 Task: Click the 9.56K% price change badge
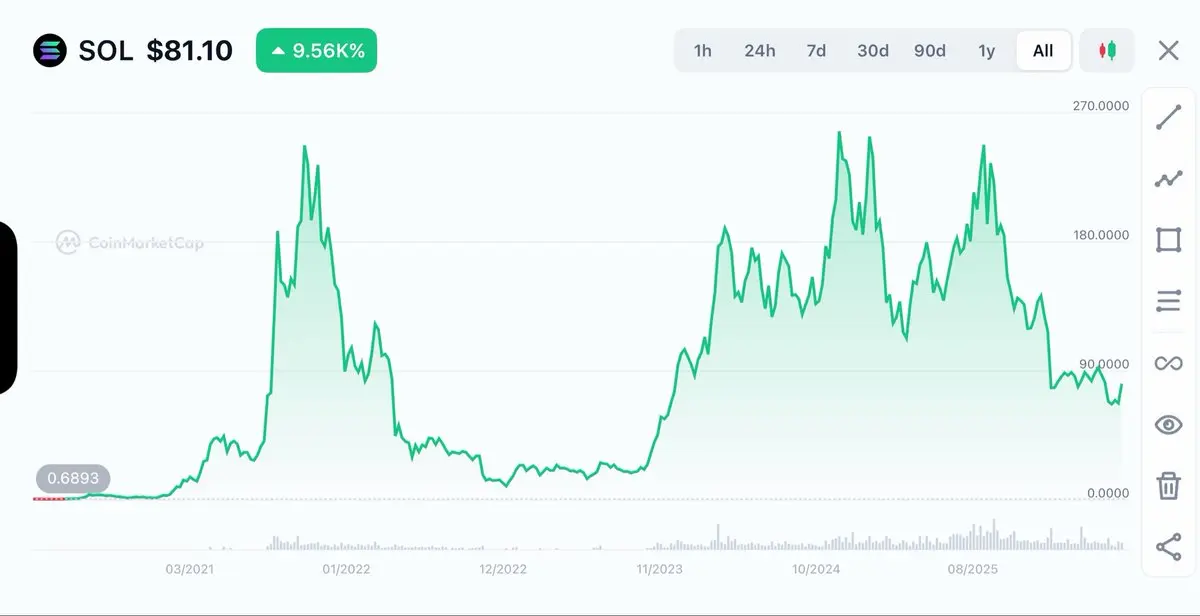click(x=316, y=50)
